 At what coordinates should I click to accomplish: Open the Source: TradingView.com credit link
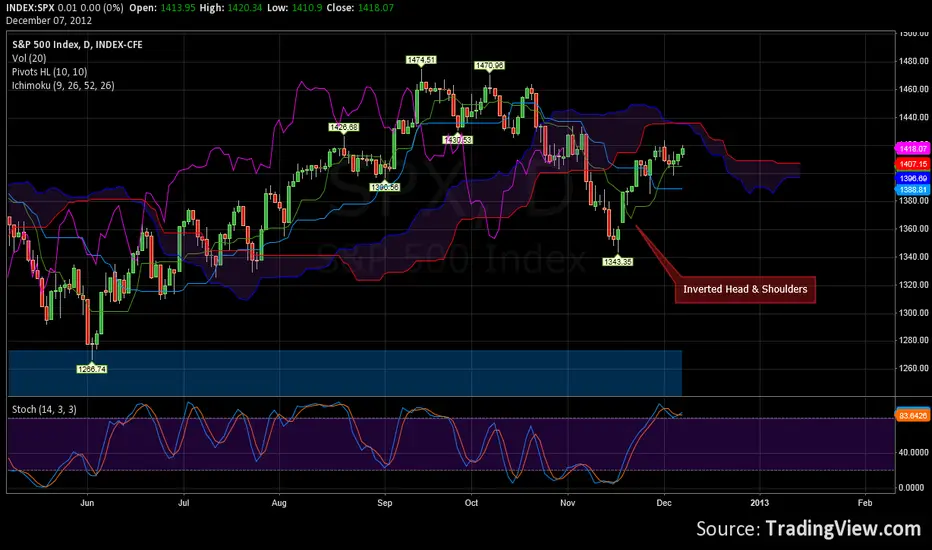click(x=809, y=529)
